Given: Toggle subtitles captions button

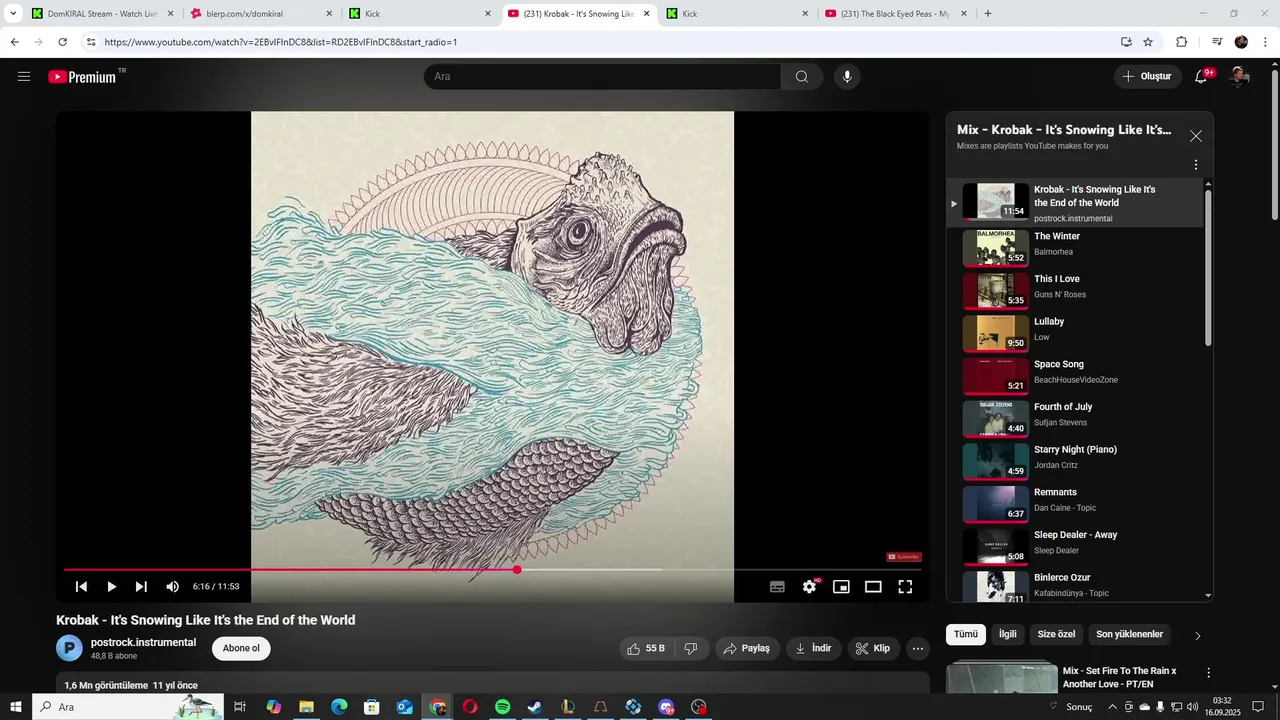Looking at the screenshot, I should click(x=777, y=587).
